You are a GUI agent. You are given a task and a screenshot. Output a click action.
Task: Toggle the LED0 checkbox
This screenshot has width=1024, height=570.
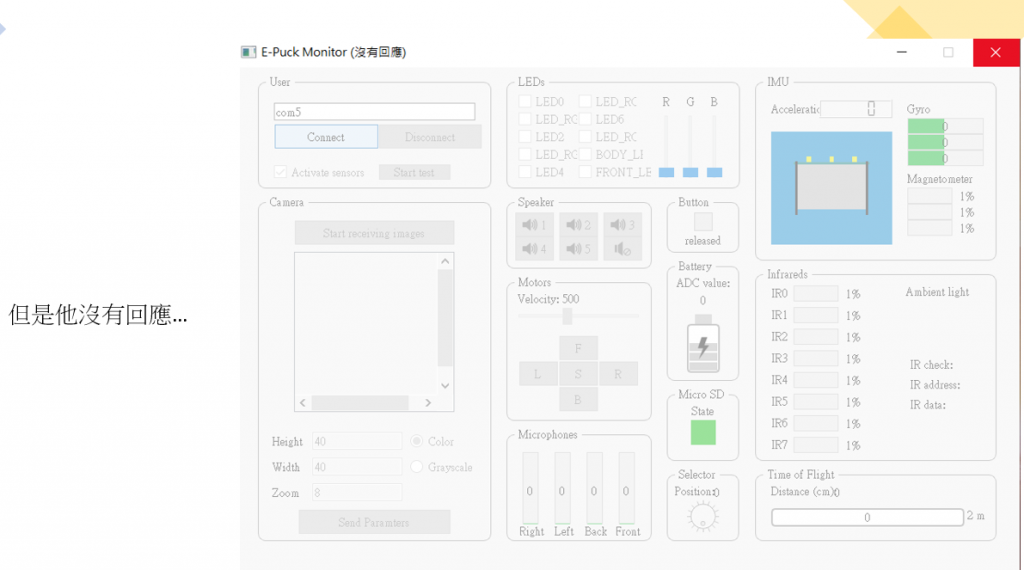[x=524, y=102]
